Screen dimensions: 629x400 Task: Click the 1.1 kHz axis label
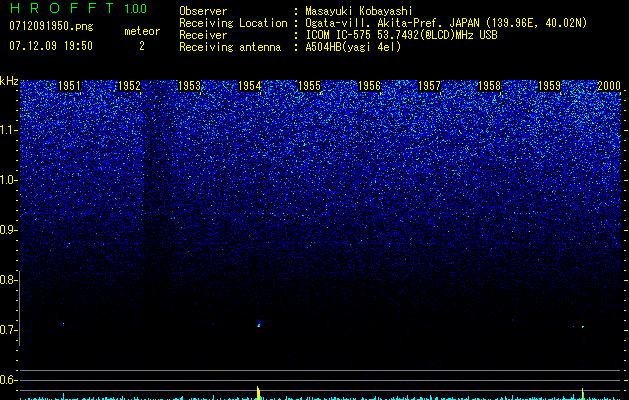[9, 130]
